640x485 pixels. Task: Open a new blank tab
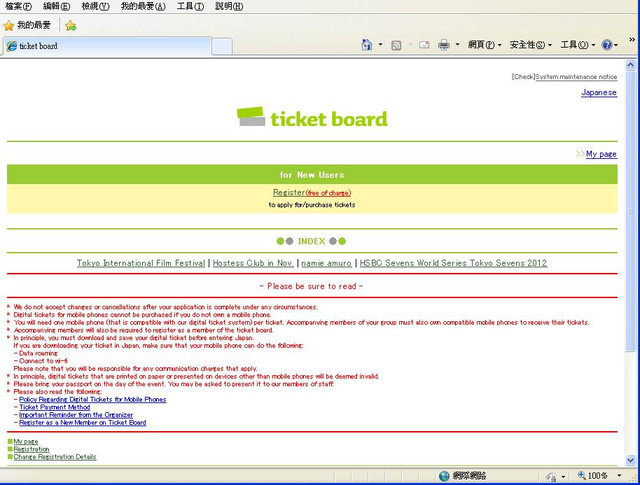pyautogui.click(x=222, y=47)
